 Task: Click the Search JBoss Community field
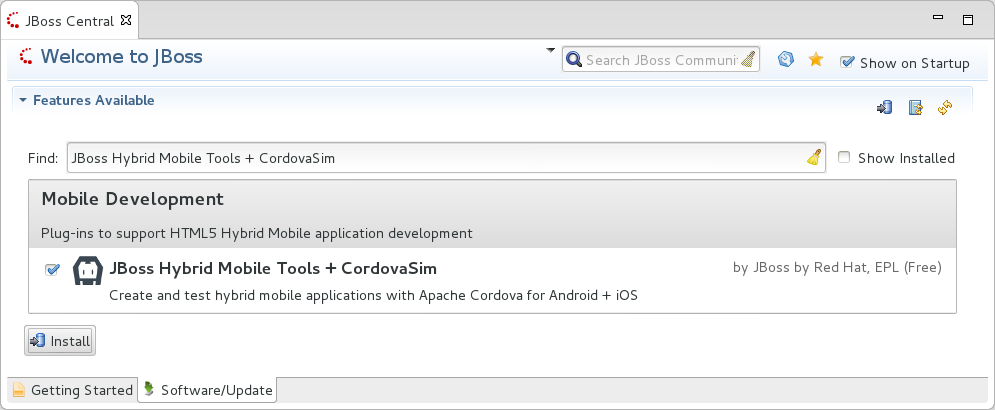[x=661, y=60]
